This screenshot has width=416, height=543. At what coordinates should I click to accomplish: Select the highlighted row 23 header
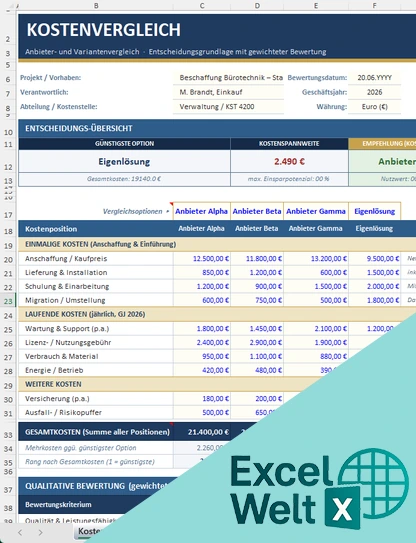(x=8, y=301)
